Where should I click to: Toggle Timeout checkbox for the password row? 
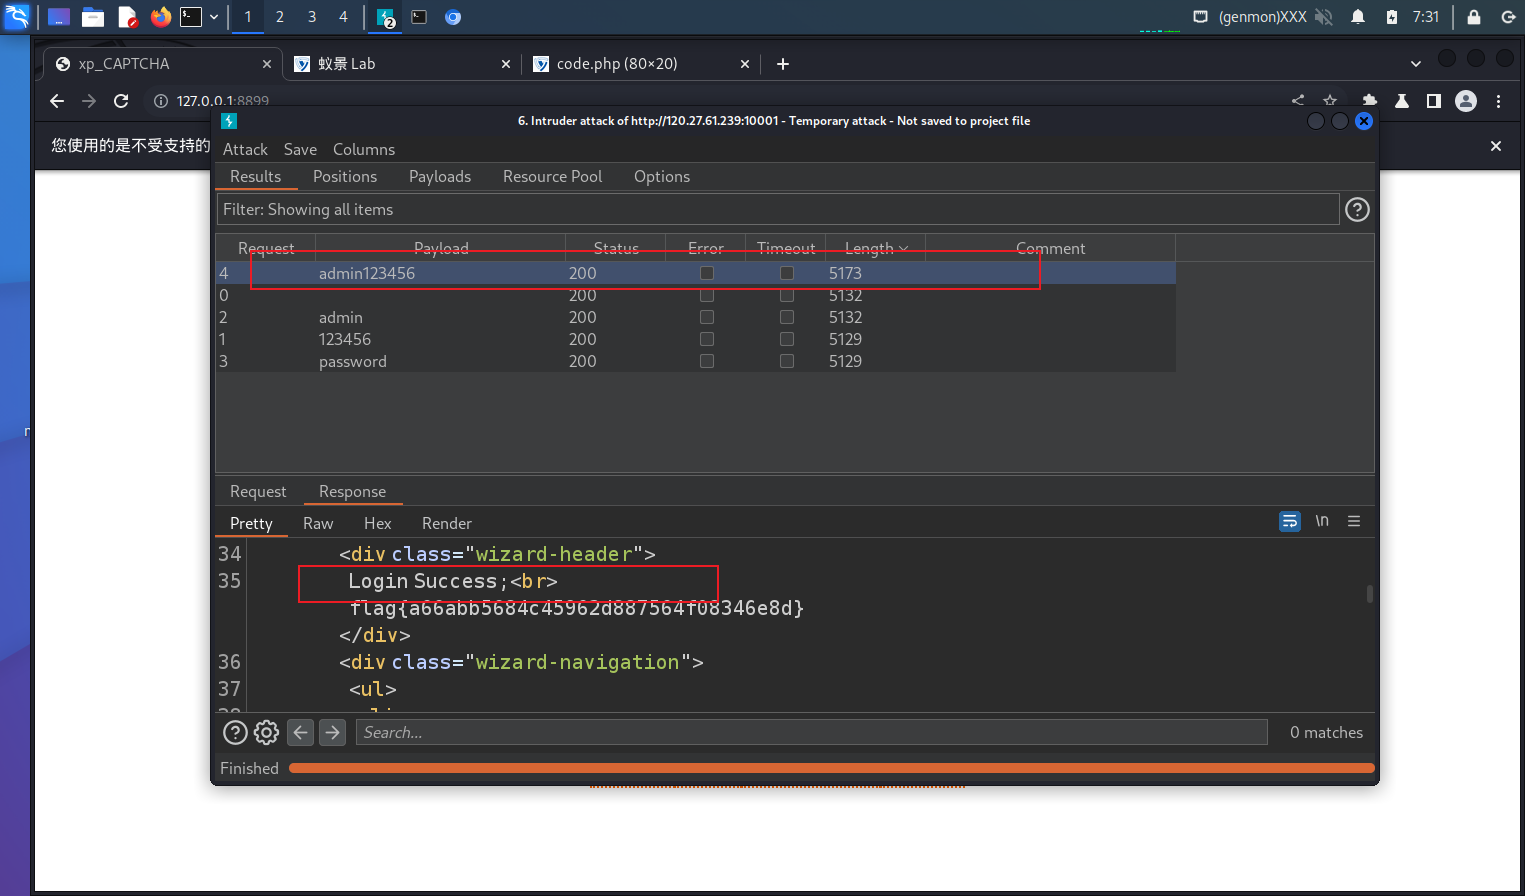(787, 361)
